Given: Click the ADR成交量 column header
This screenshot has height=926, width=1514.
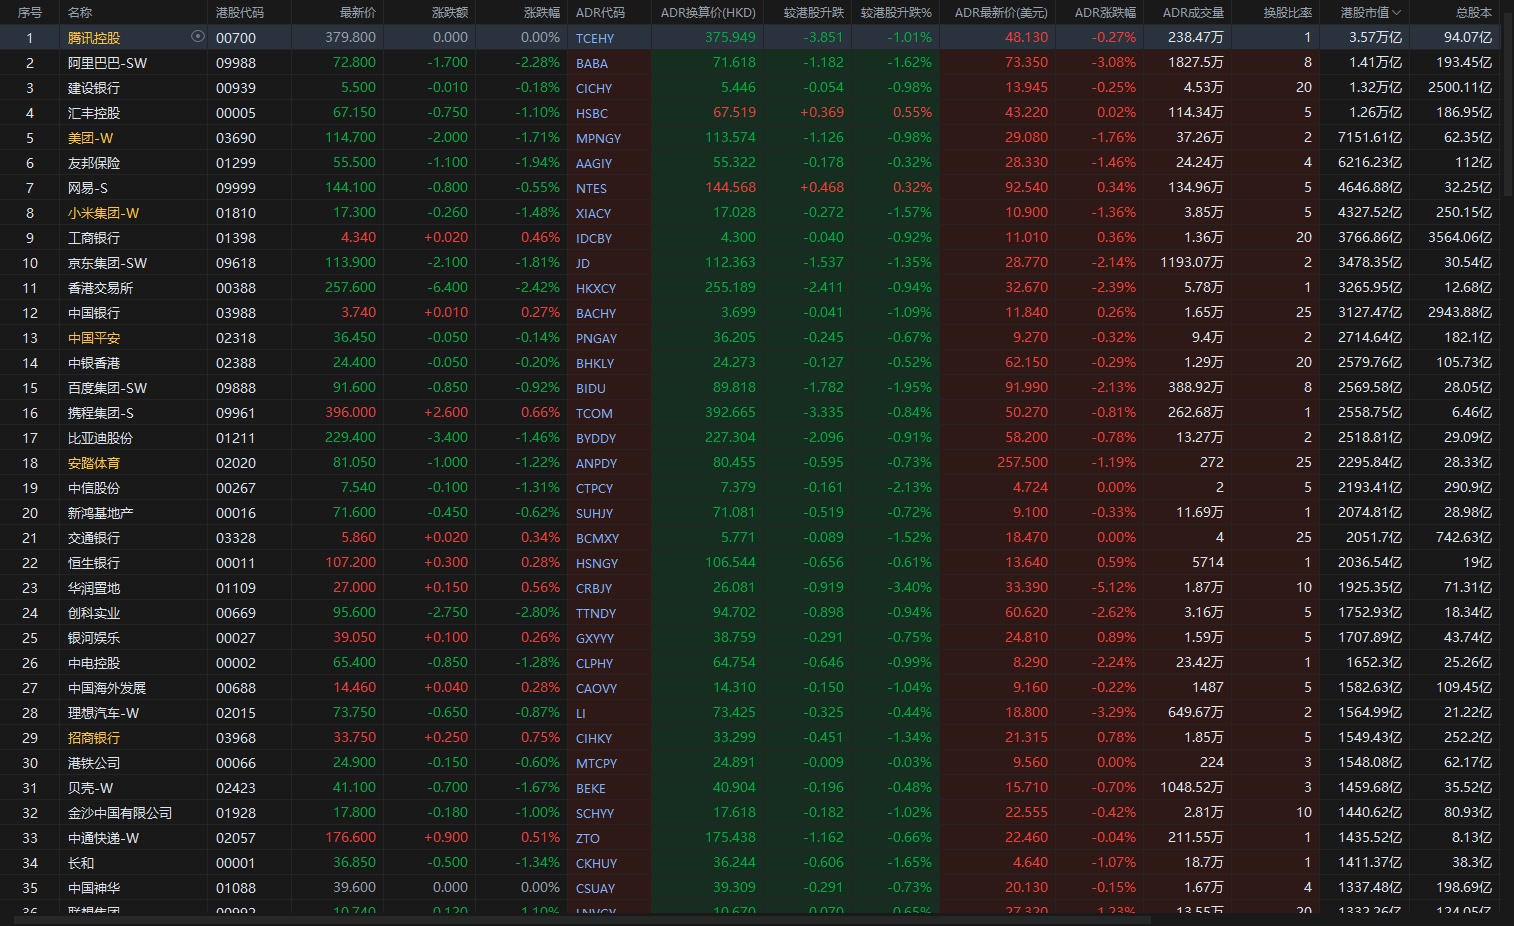Looking at the screenshot, I should [x=1192, y=13].
